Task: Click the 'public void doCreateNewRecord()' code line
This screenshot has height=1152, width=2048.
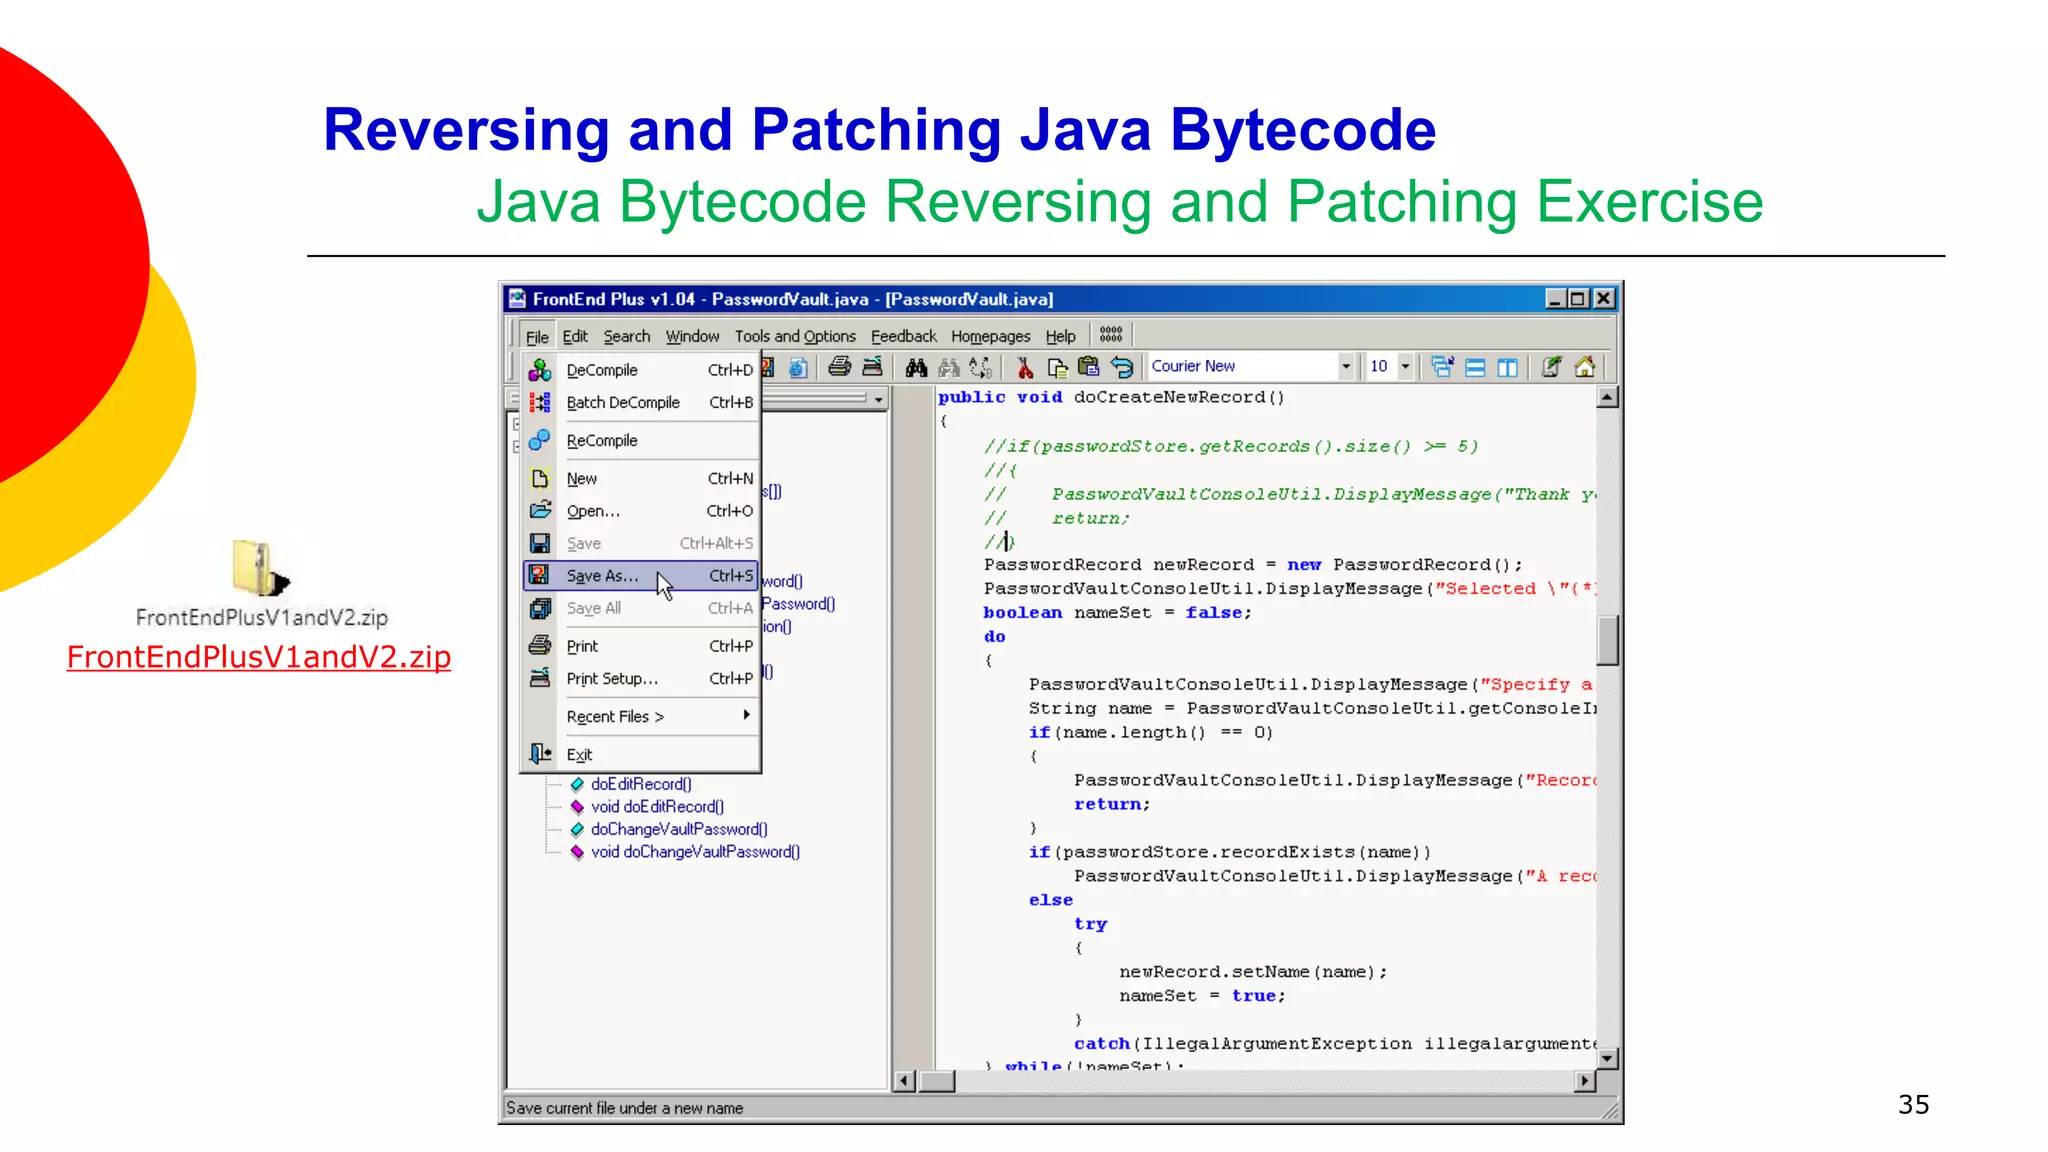Action: click(1111, 397)
